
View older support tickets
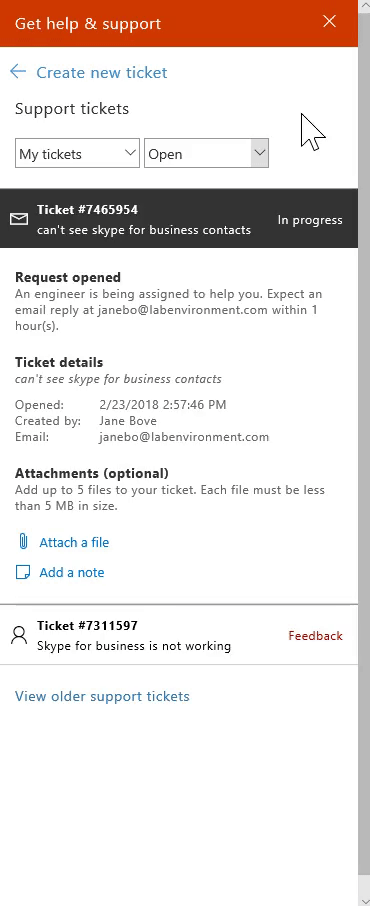coord(102,696)
